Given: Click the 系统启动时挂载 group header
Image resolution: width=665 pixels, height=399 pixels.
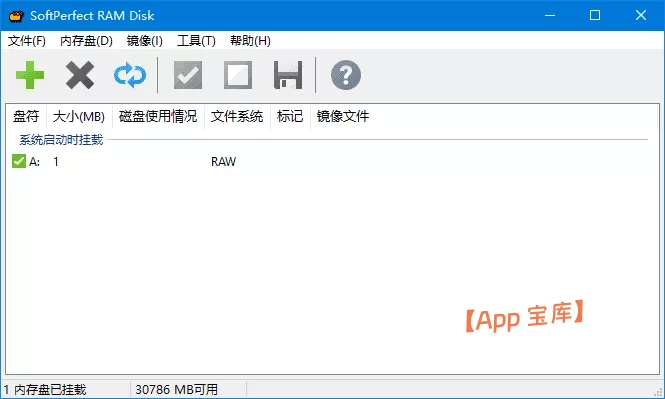Looking at the screenshot, I should pyautogui.click(x=61, y=140).
